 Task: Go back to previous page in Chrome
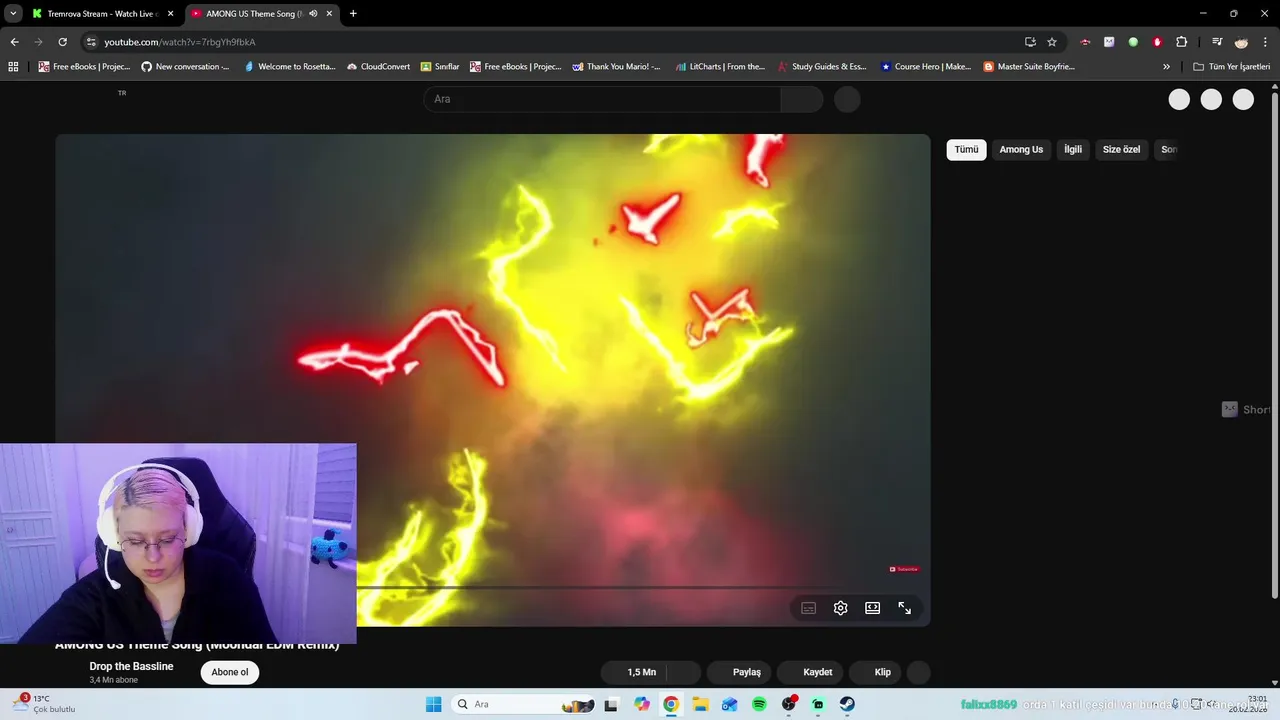coord(14,42)
